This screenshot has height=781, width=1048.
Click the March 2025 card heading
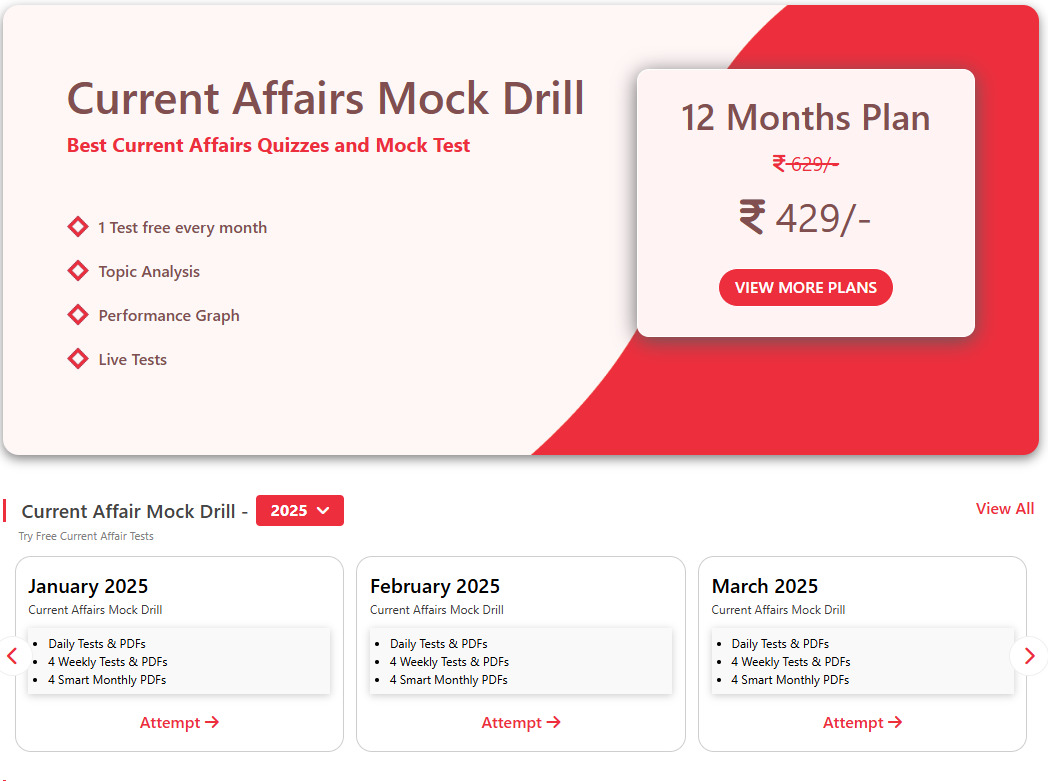tap(765, 586)
